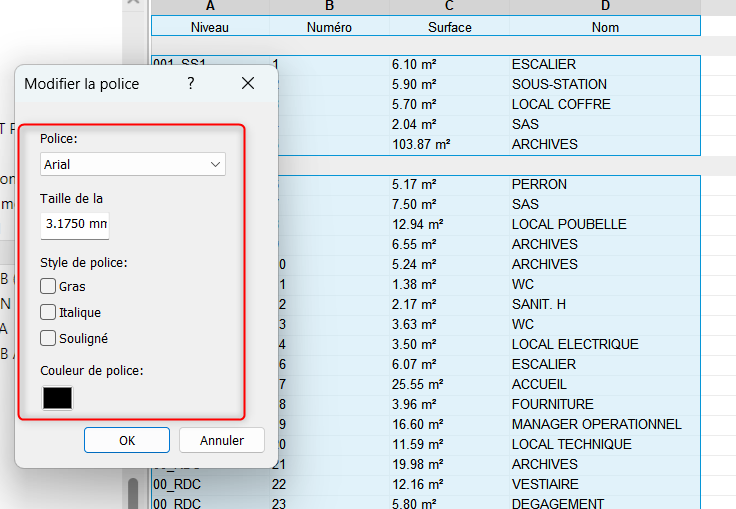Viewport: 736px width, 509px height.
Task: Click the help question mark in dialog
Action: point(191,84)
